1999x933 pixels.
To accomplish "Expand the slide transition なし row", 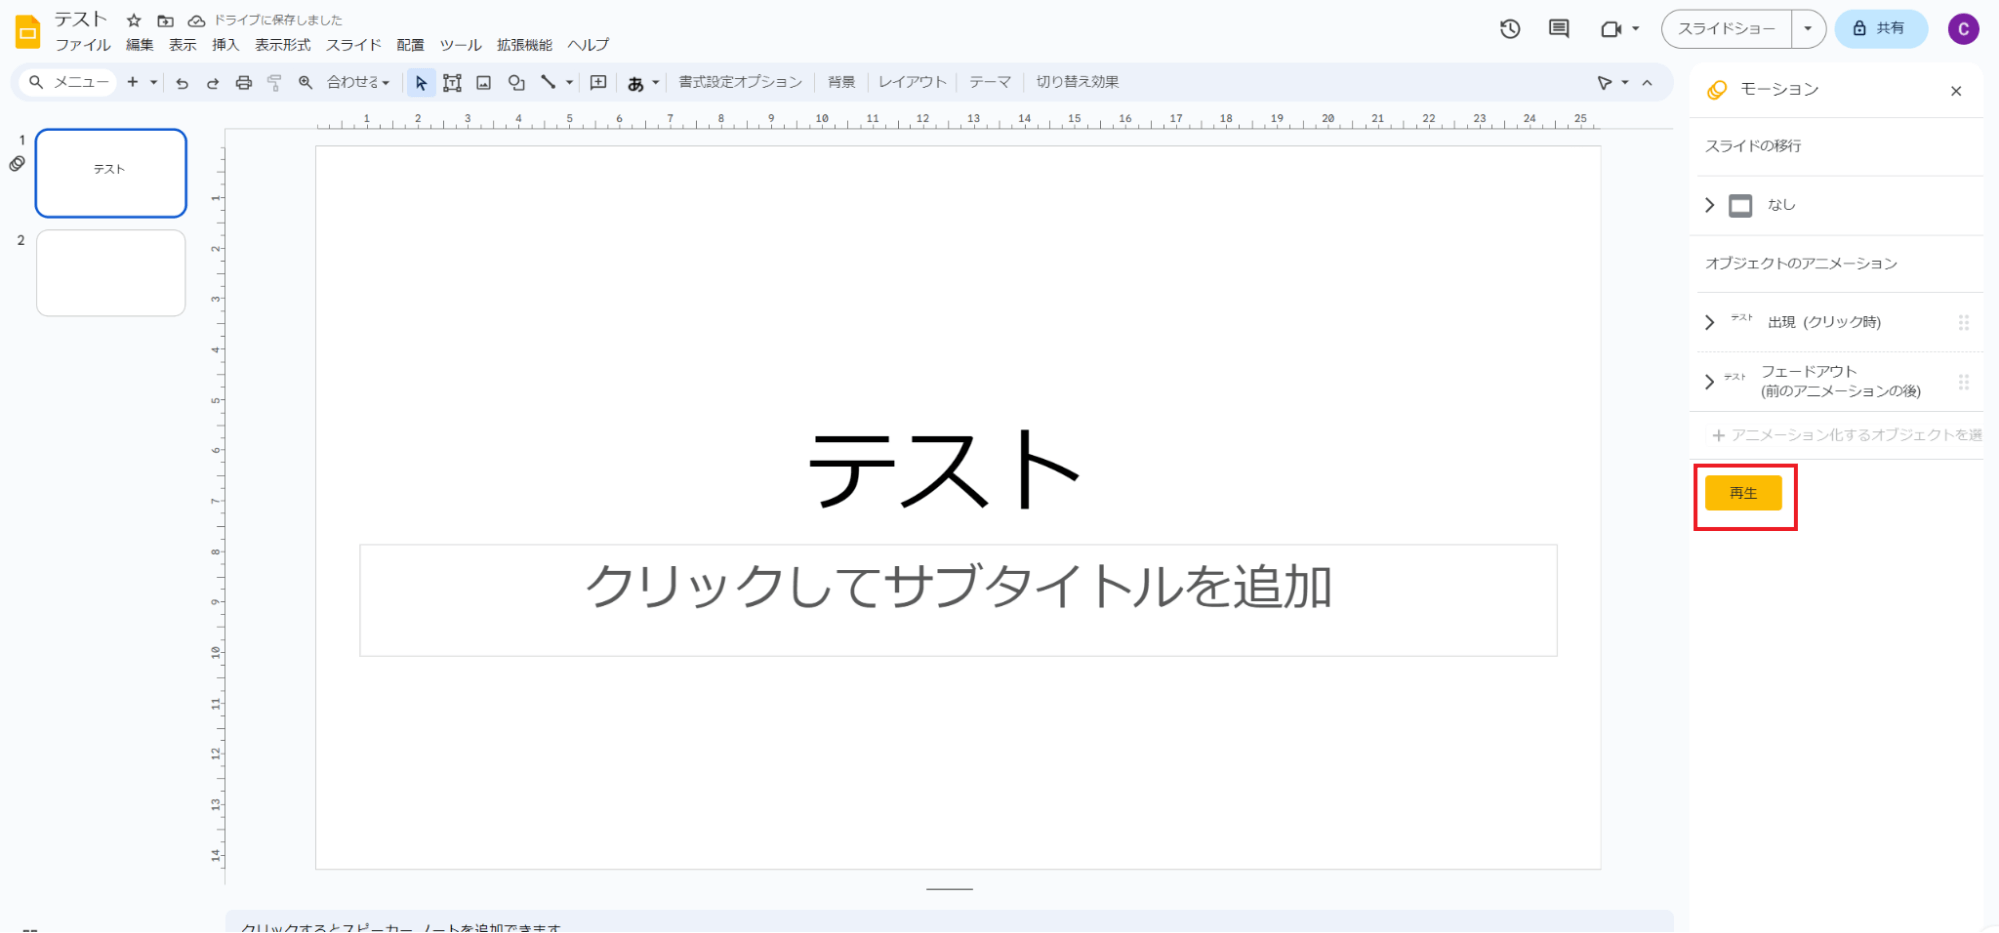I will (x=1709, y=205).
